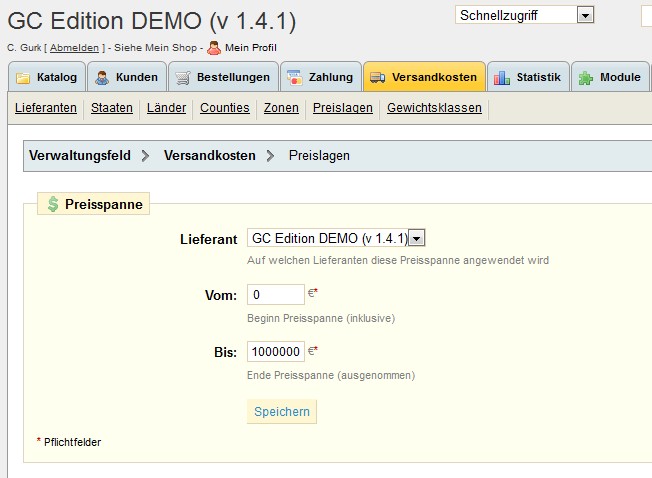Click the Module puzzle piece icon
The image size is (652, 478).
click(586, 77)
